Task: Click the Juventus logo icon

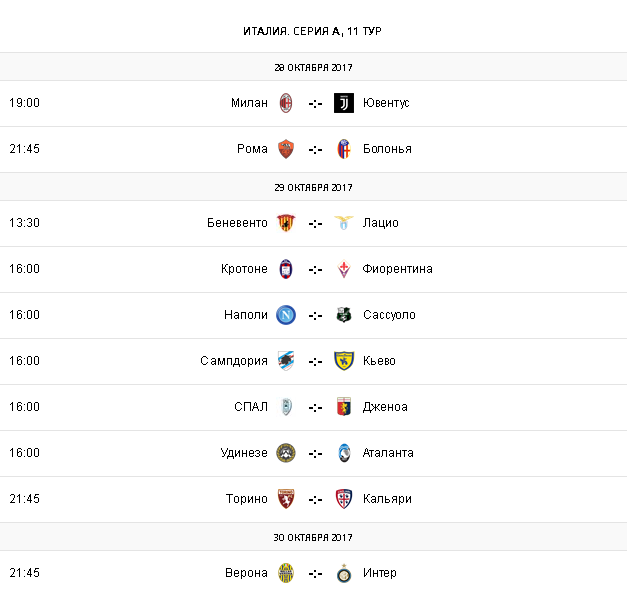Action: pos(344,103)
